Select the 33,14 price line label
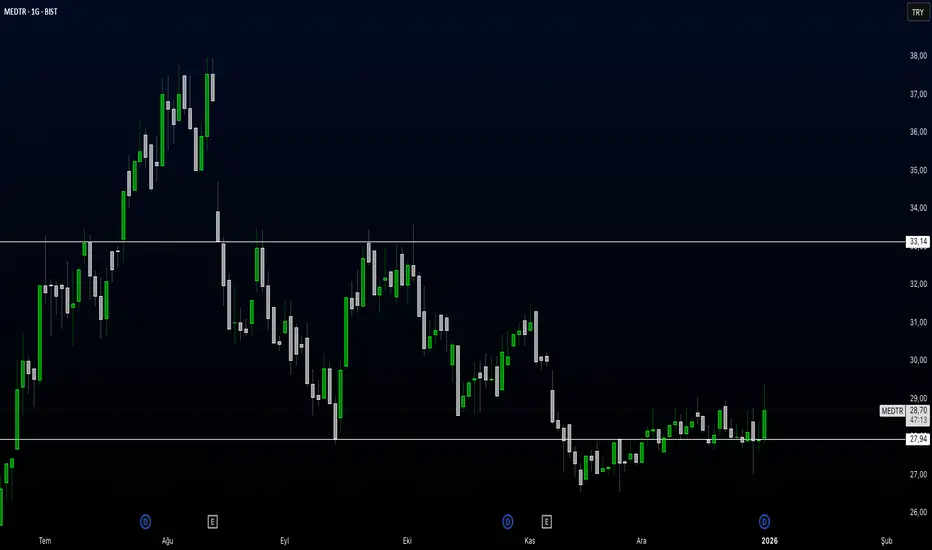Screen dimensions: 932x550 pyautogui.click(x=918, y=241)
